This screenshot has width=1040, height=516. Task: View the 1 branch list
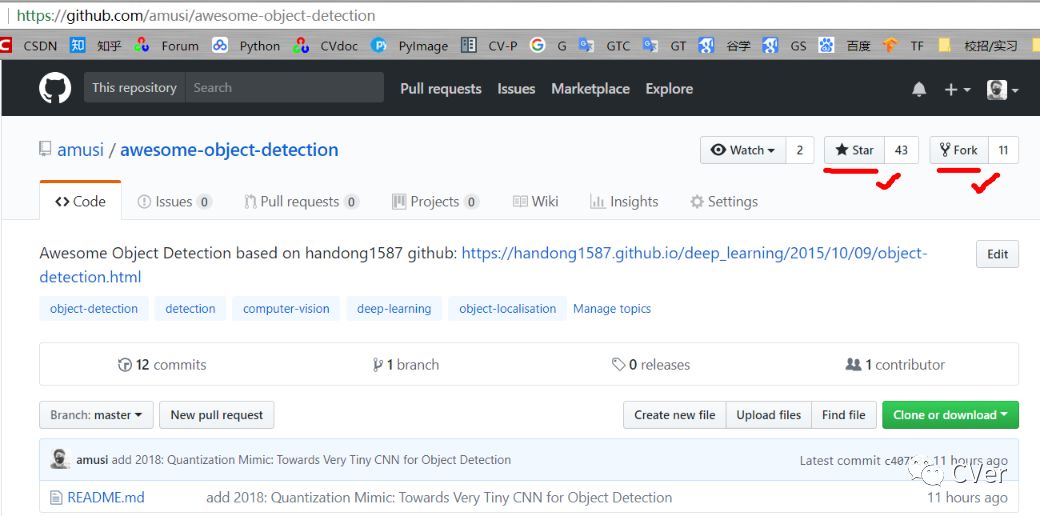point(406,365)
